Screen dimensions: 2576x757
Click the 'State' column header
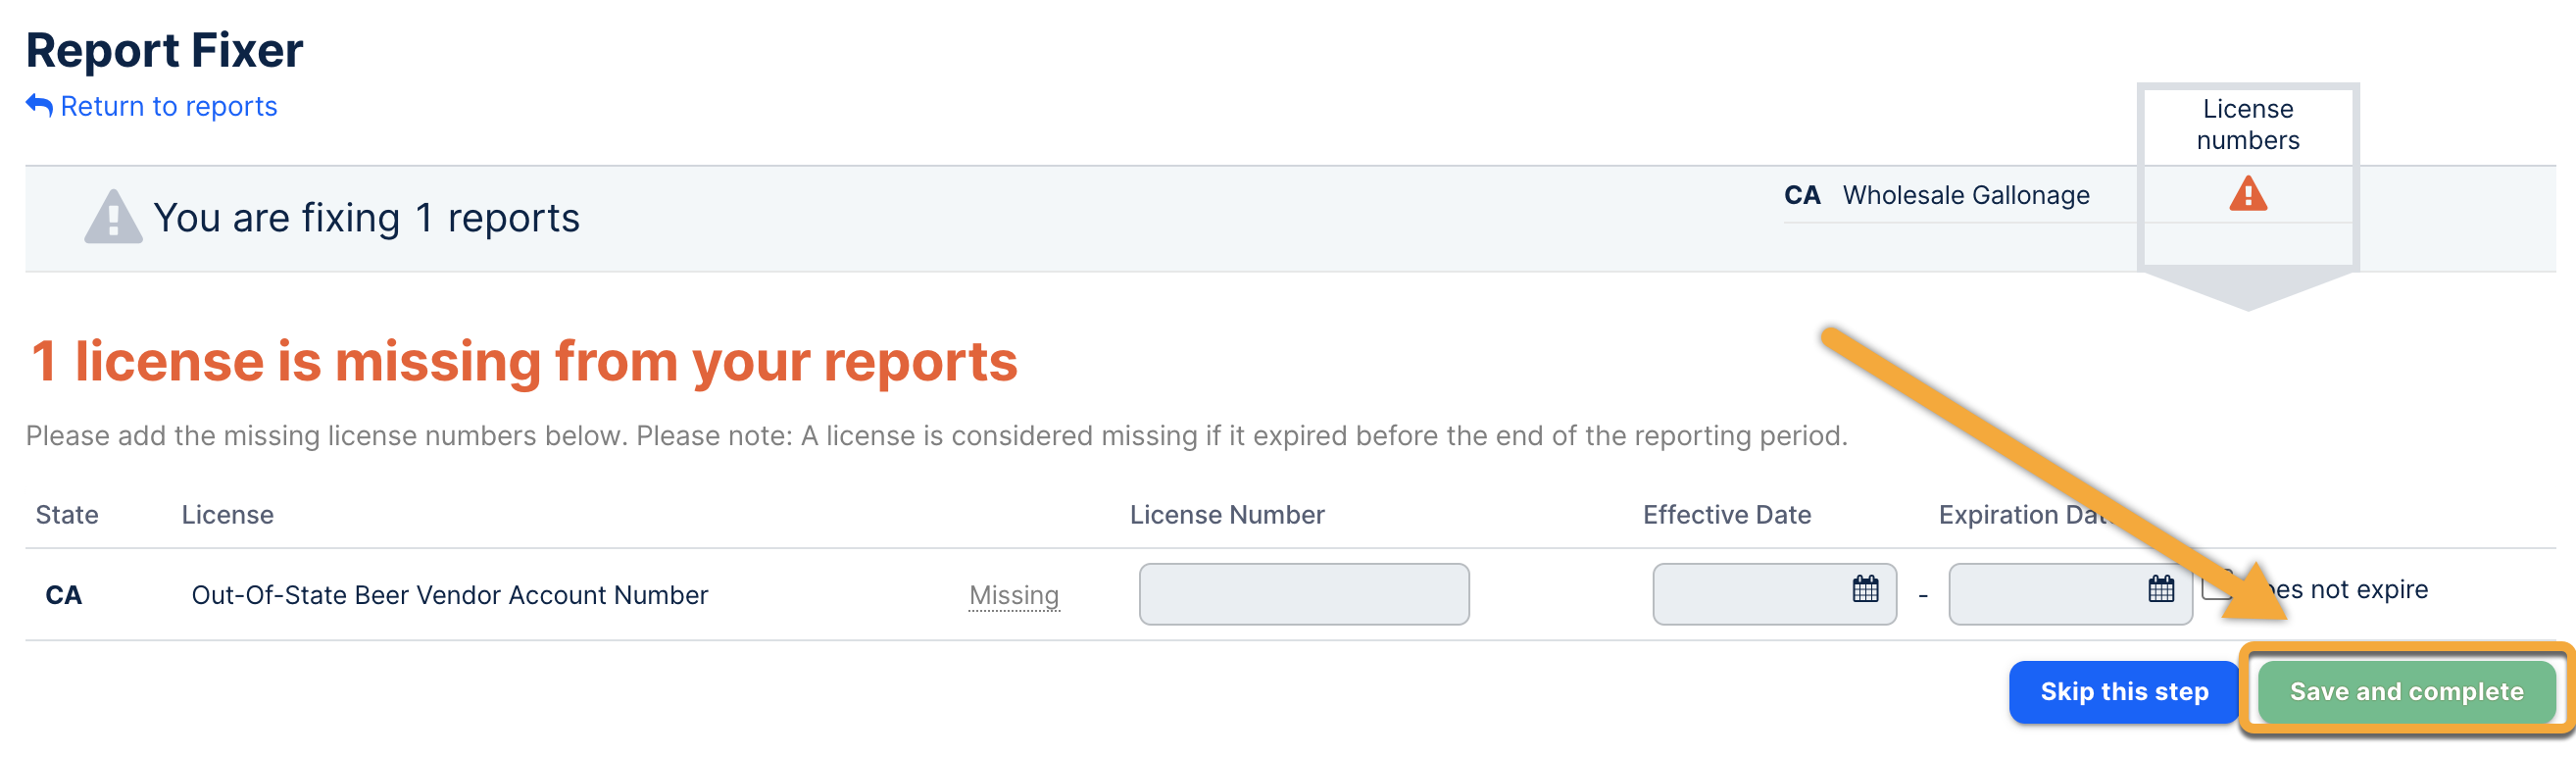pos(67,514)
